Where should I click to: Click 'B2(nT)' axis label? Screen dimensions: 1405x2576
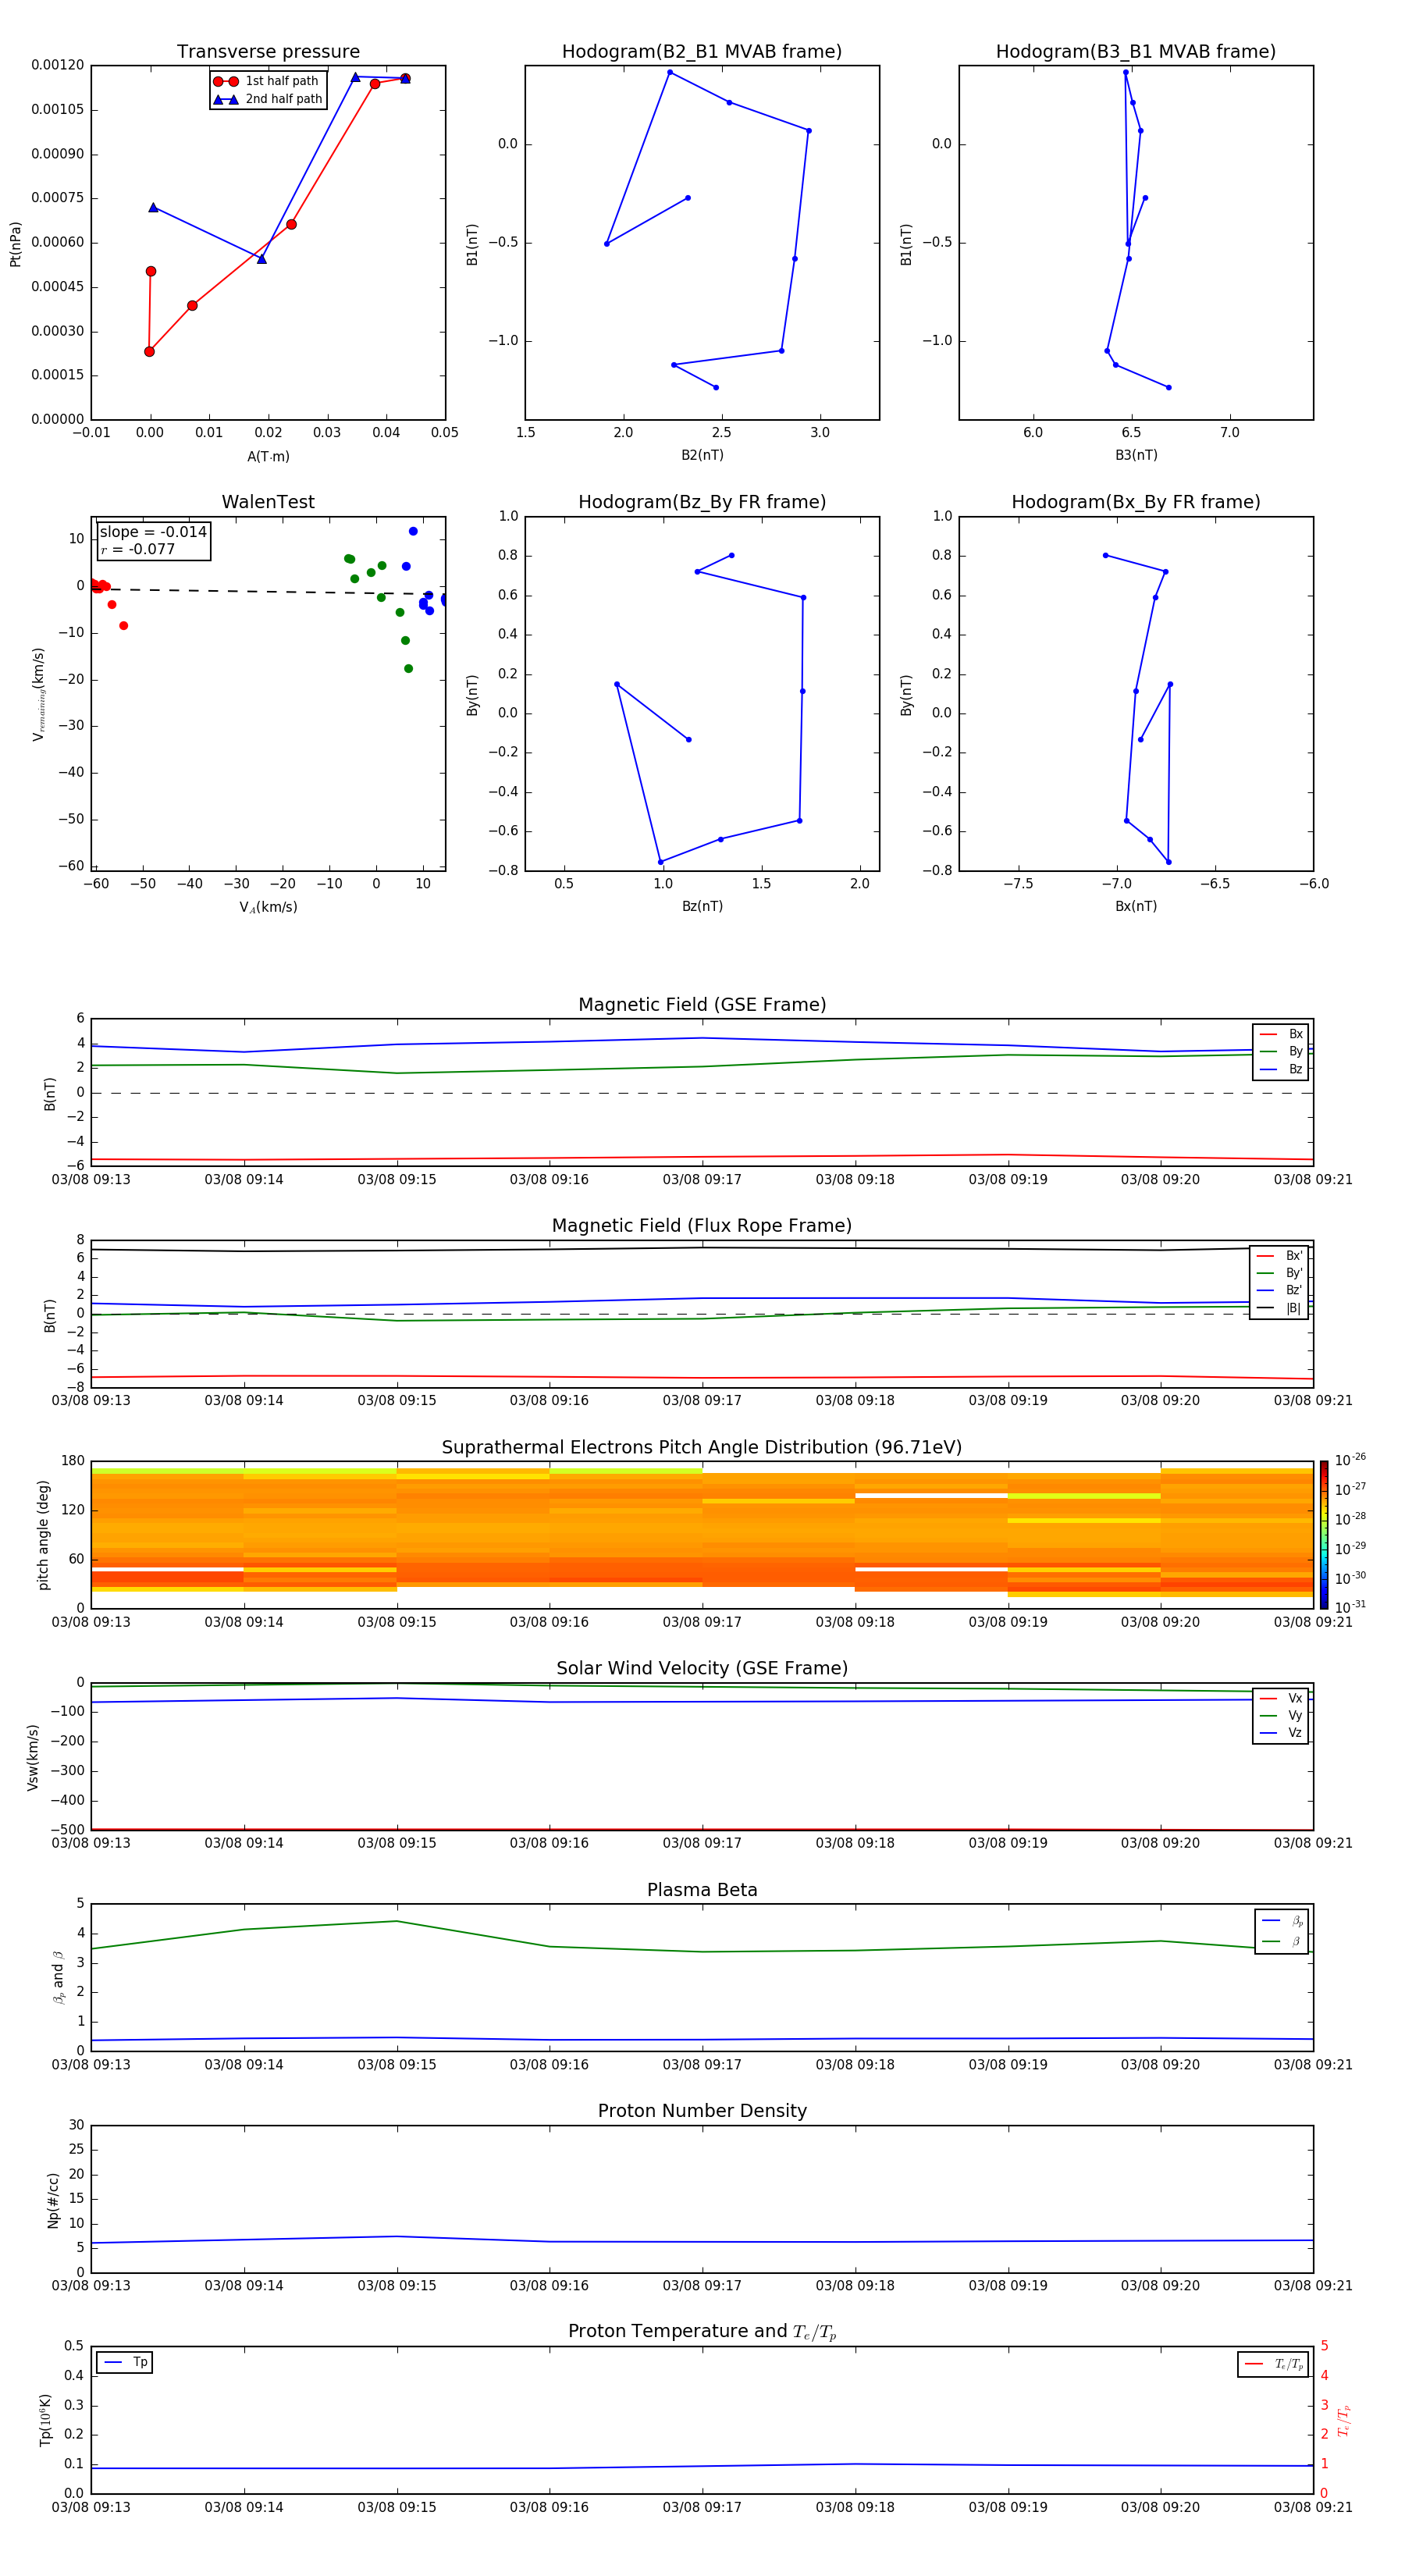pyautogui.click(x=702, y=456)
